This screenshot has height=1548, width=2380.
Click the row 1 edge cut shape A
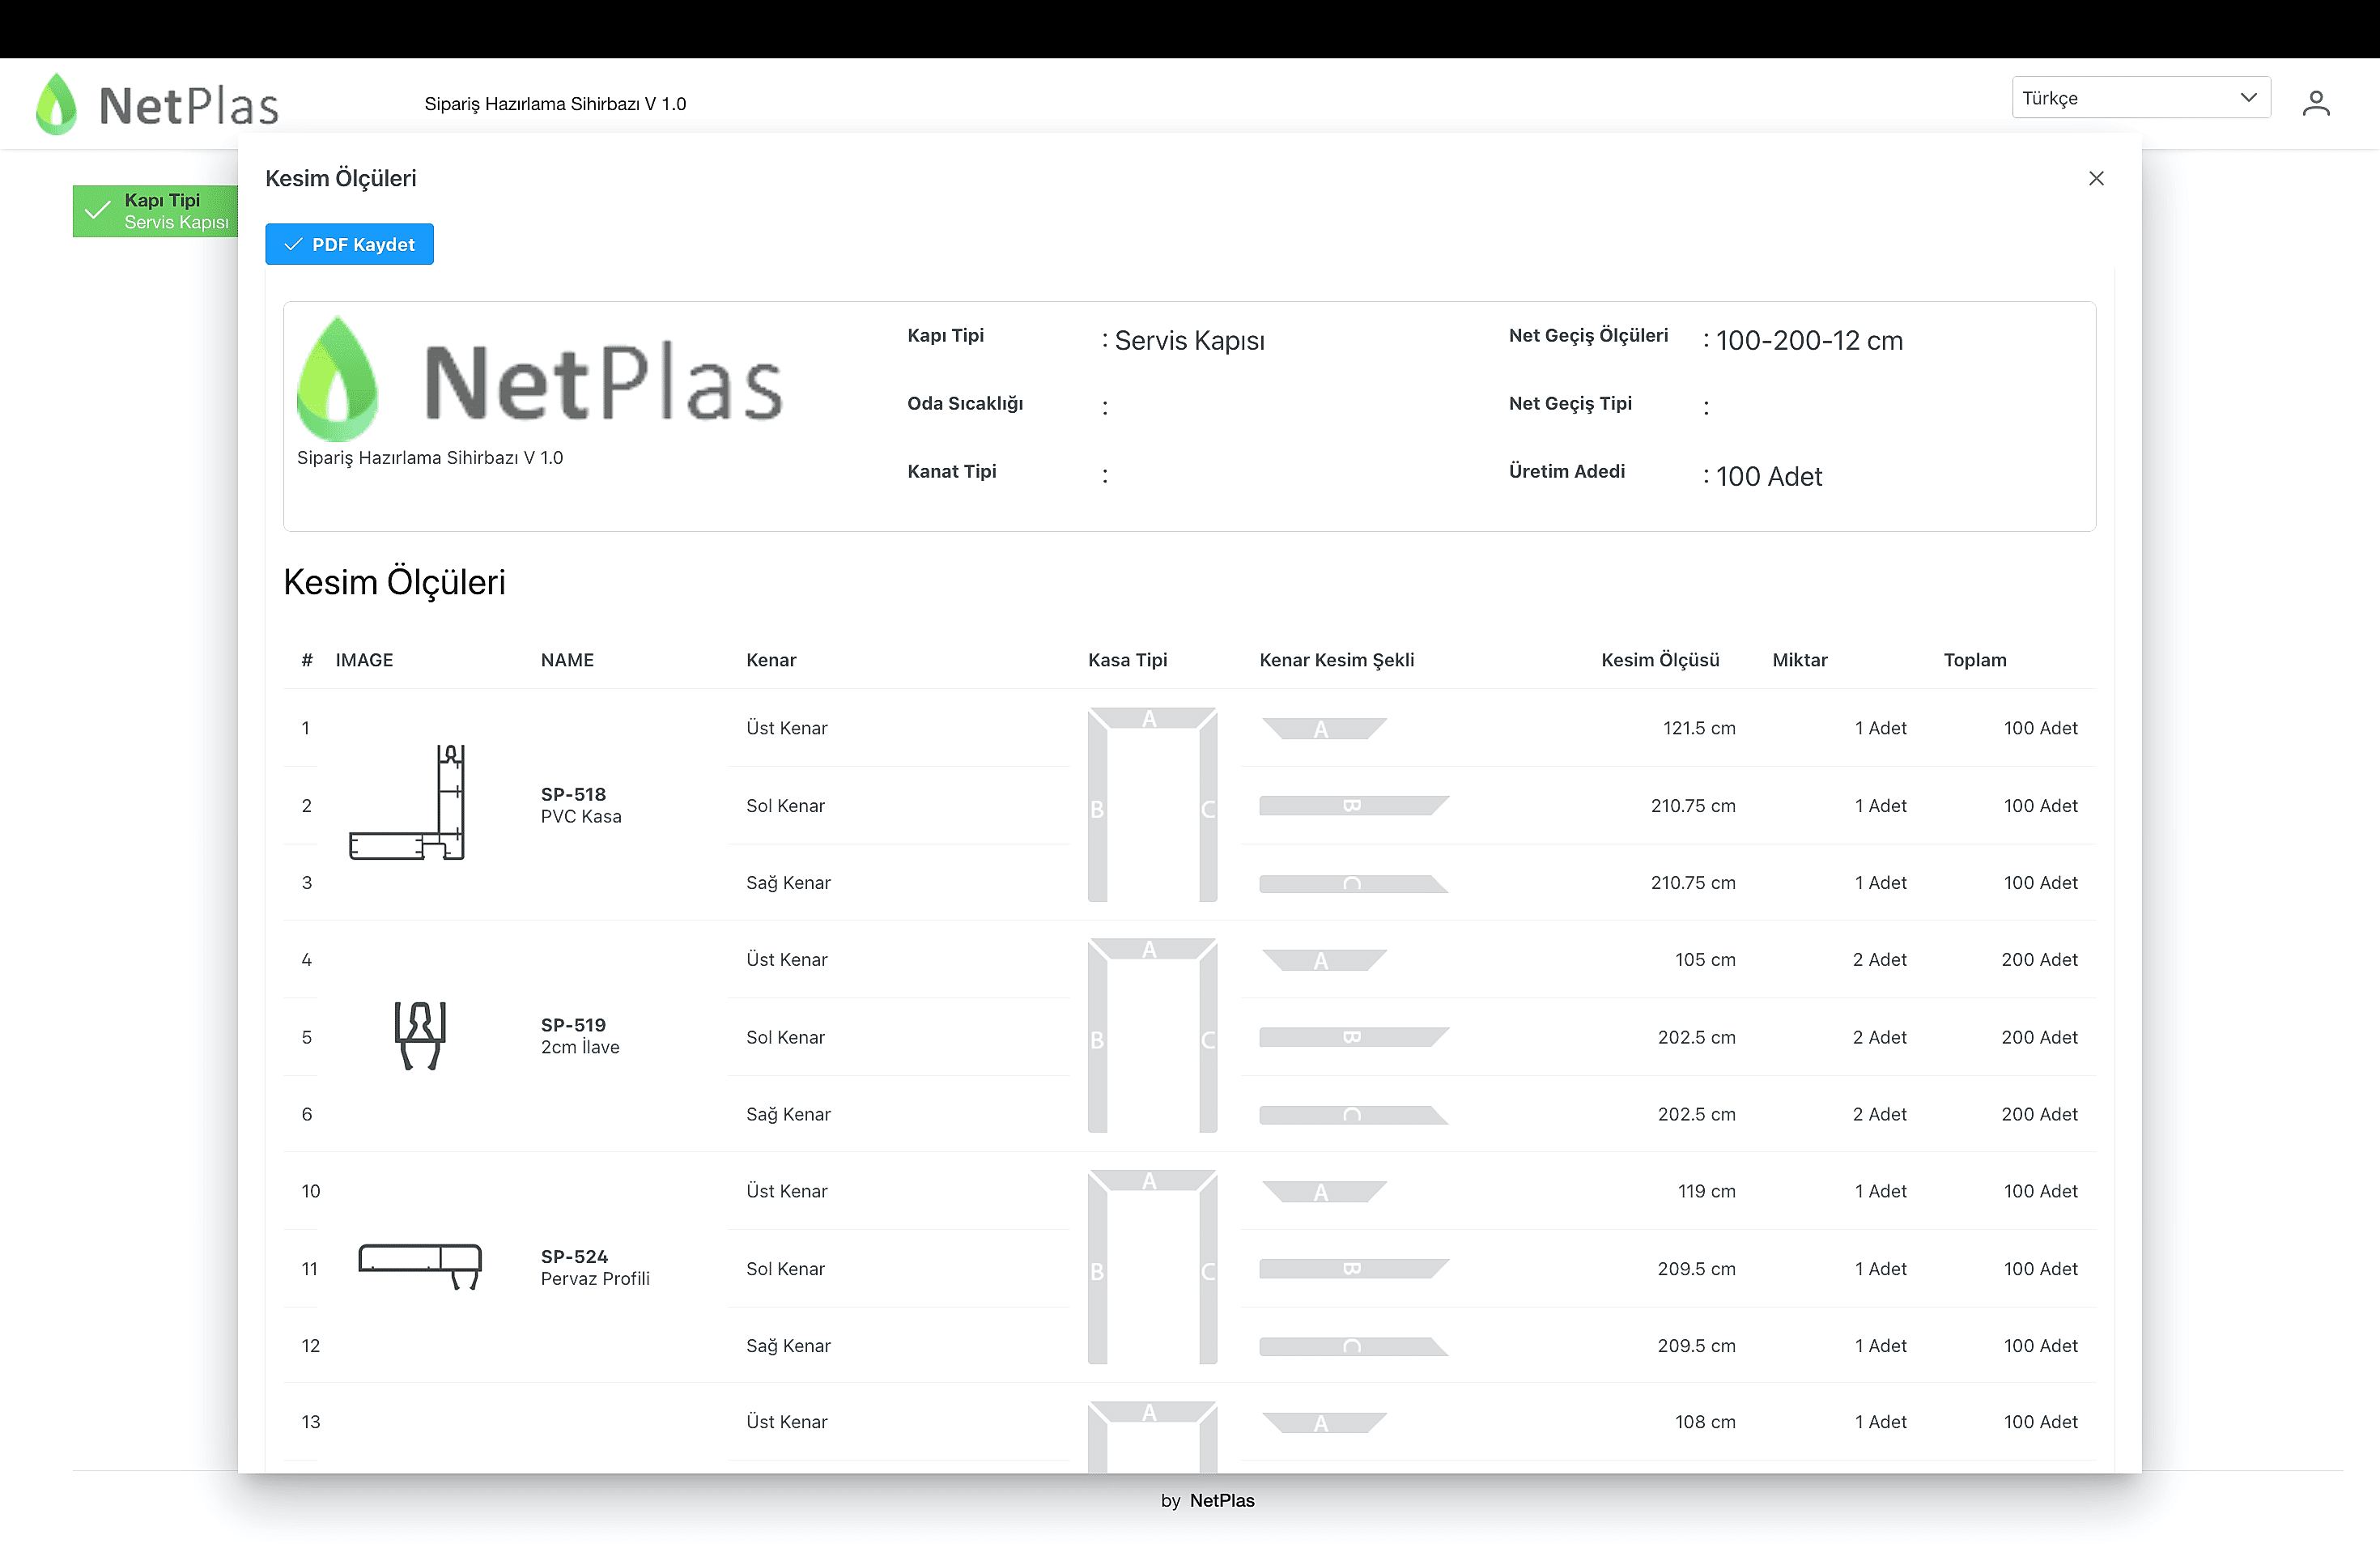coord(1322,729)
